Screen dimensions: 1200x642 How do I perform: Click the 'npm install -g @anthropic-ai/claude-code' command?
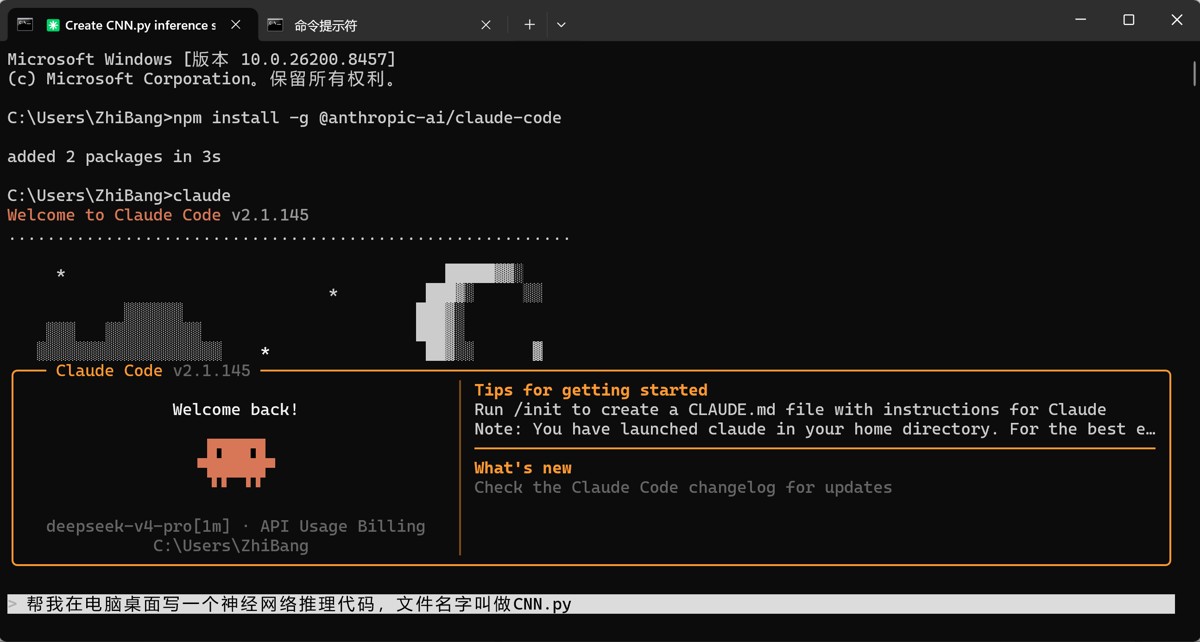coord(367,118)
